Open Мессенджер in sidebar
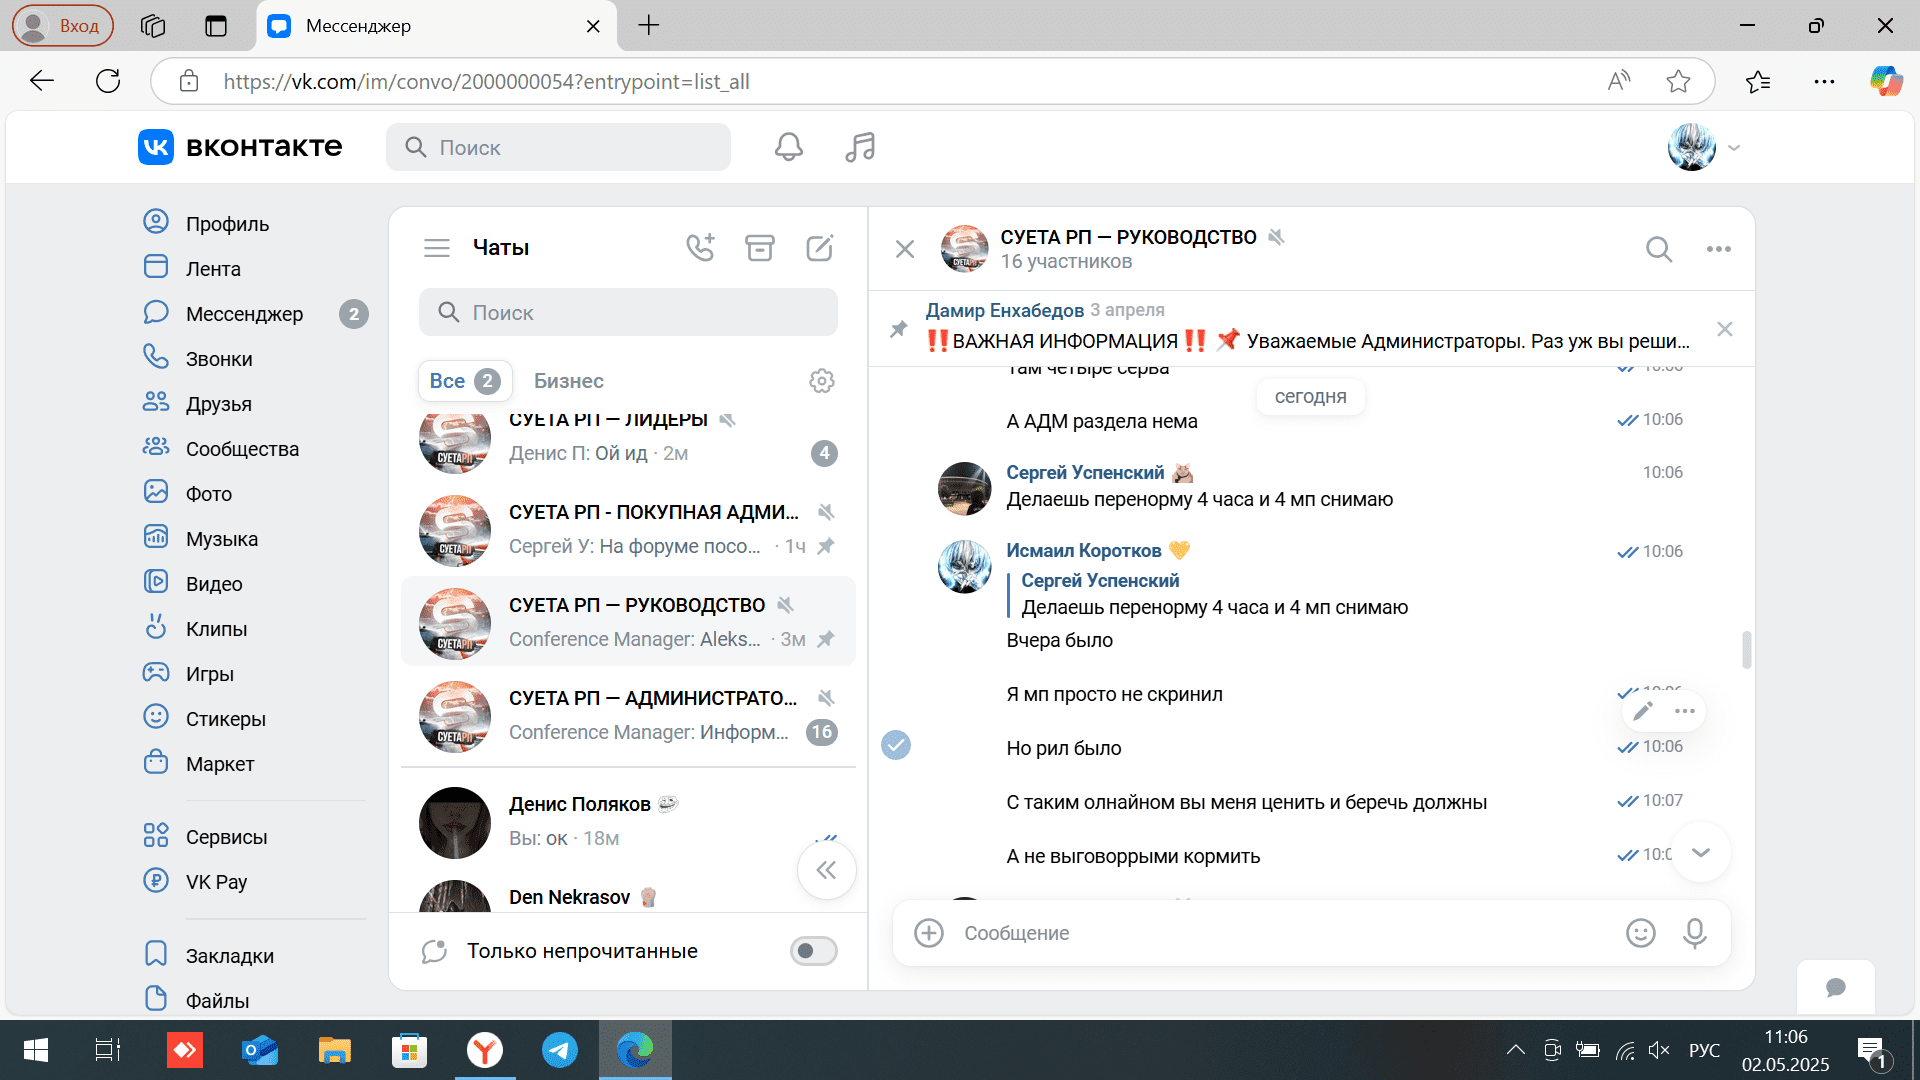Screen dimensions: 1920x1080 244,314
